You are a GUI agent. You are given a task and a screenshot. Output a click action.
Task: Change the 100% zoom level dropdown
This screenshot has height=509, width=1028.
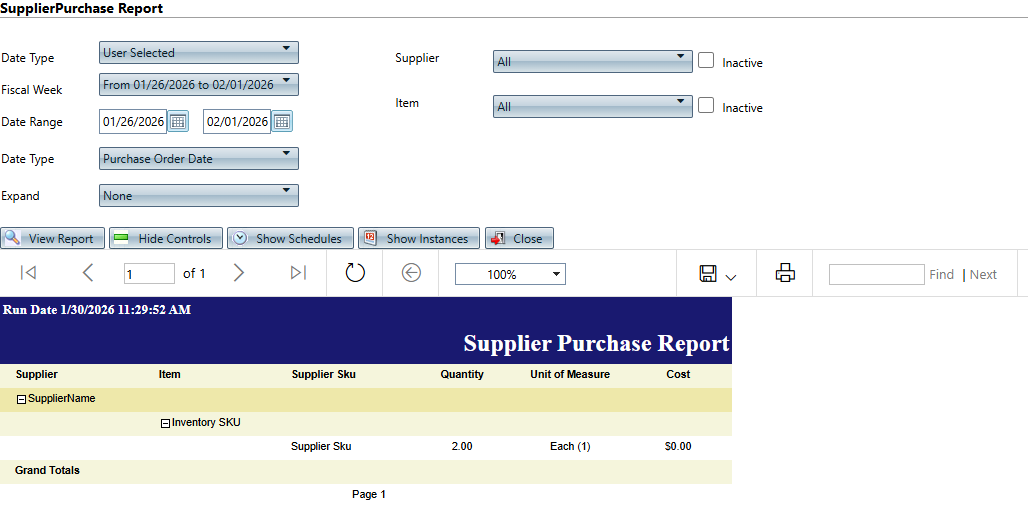510,274
